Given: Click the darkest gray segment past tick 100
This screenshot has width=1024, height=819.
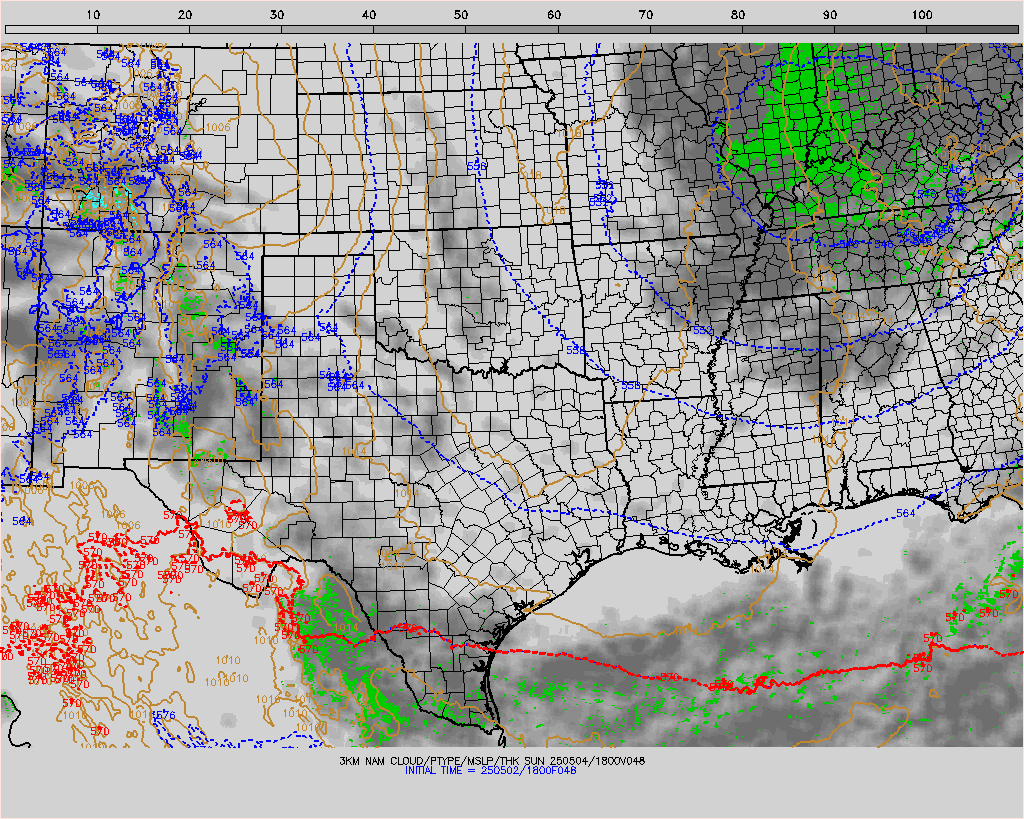Looking at the screenshot, I should tap(972, 29).
